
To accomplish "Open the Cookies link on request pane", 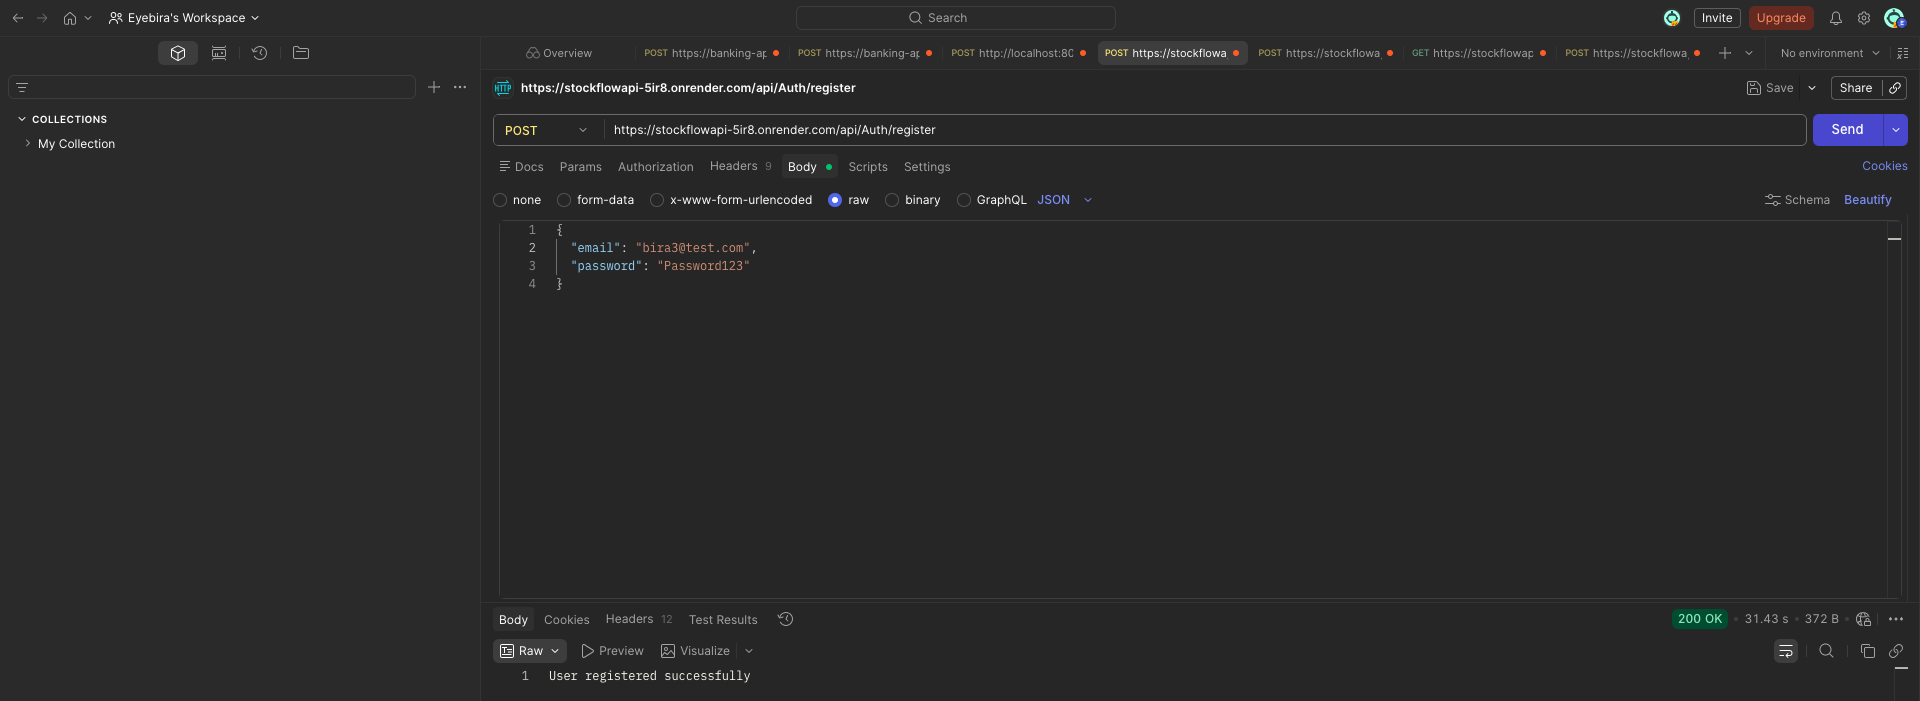I will [1884, 166].
